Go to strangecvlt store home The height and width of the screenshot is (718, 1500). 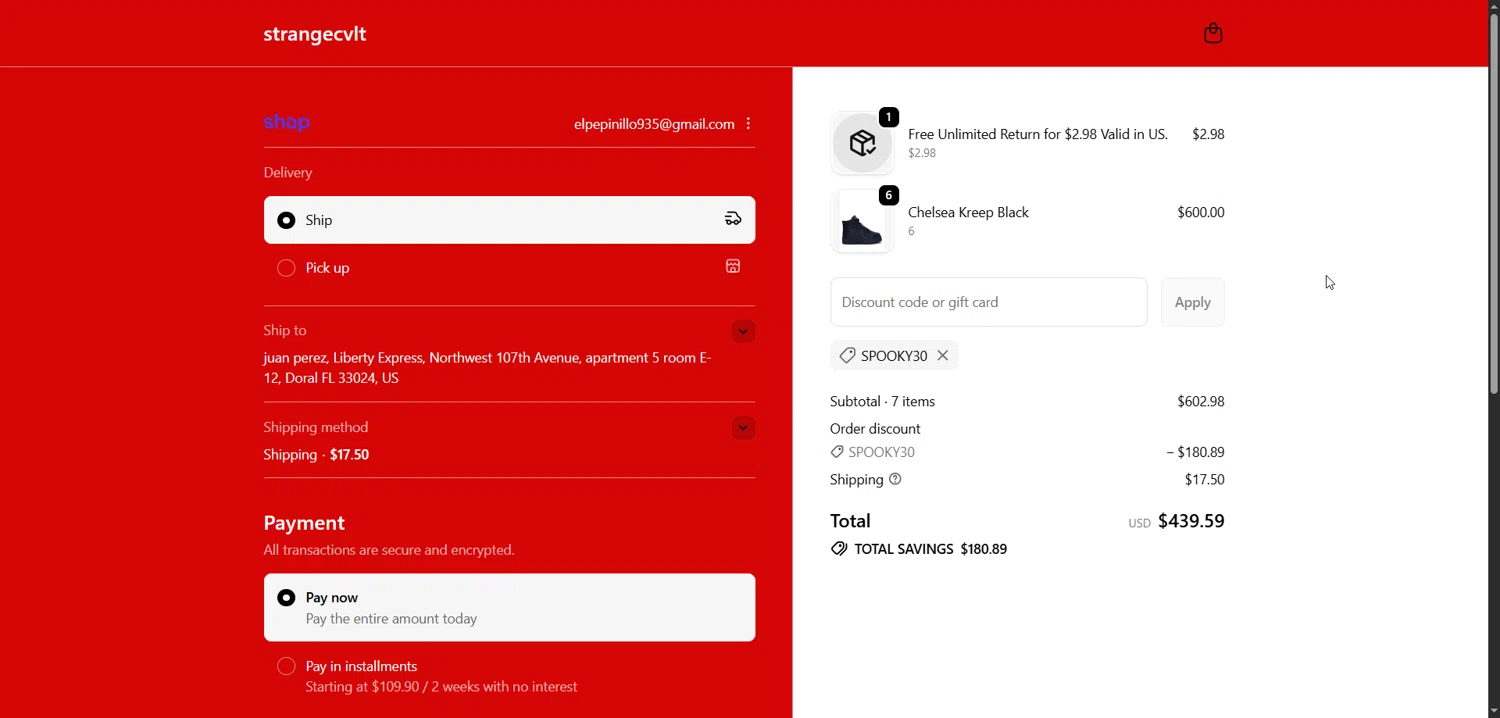click(x=315, y=34)
